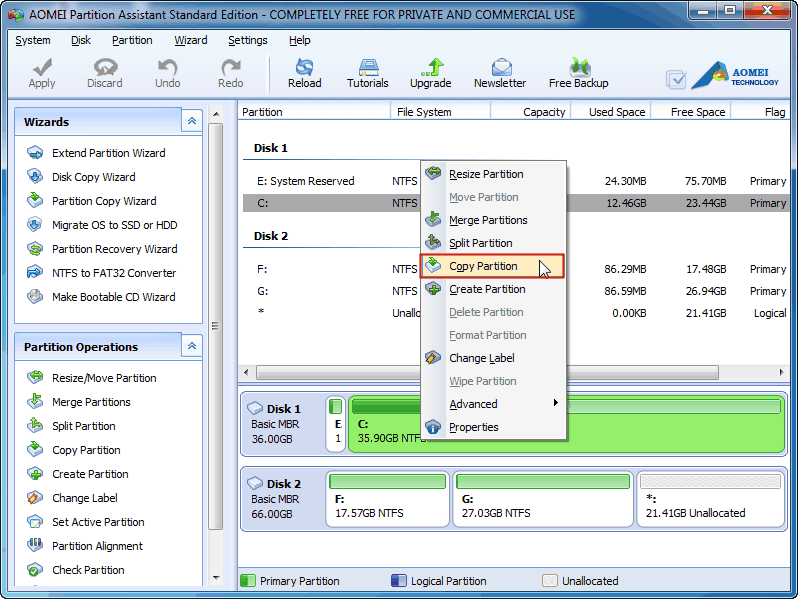Open the System menu
The width and height of the screenshot is (798, 599).
(33, 40)
